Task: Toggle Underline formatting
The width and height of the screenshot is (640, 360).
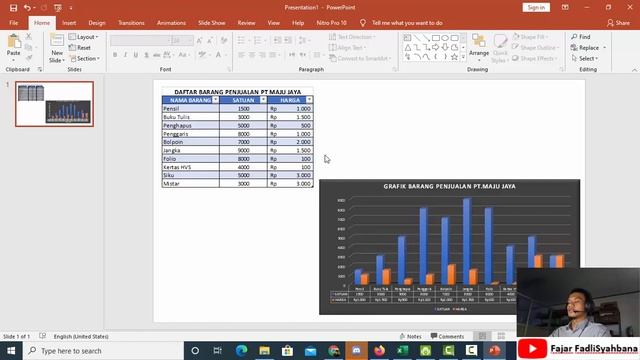Action: [x=136, y=55]
